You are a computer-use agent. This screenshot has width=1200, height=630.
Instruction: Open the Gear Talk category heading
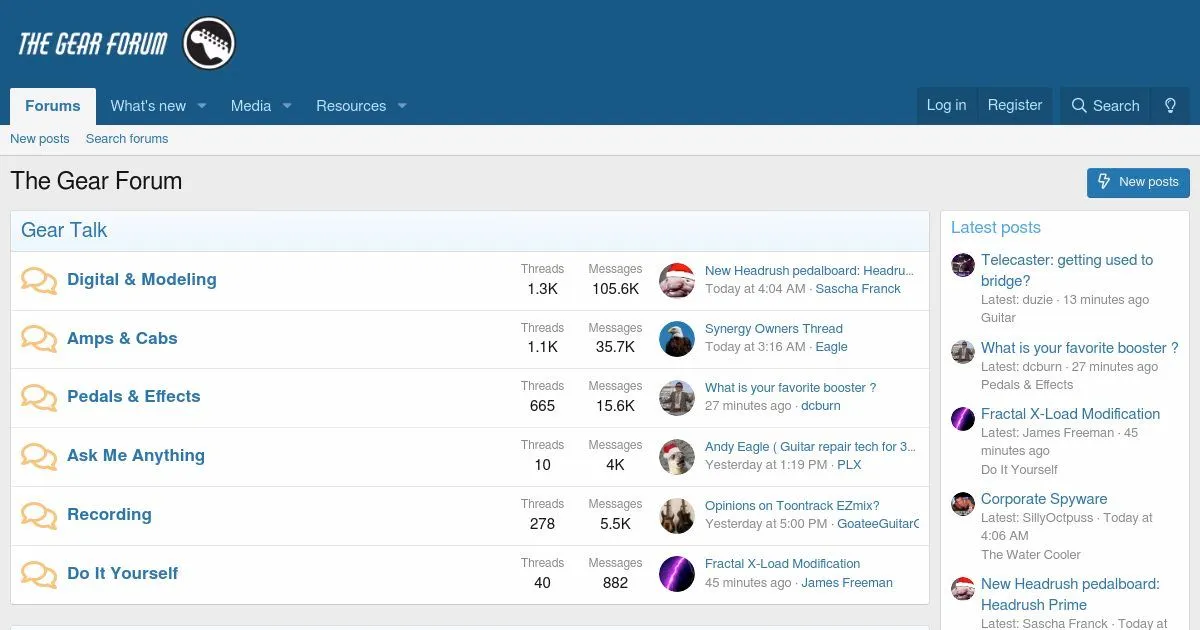(64, 230)
